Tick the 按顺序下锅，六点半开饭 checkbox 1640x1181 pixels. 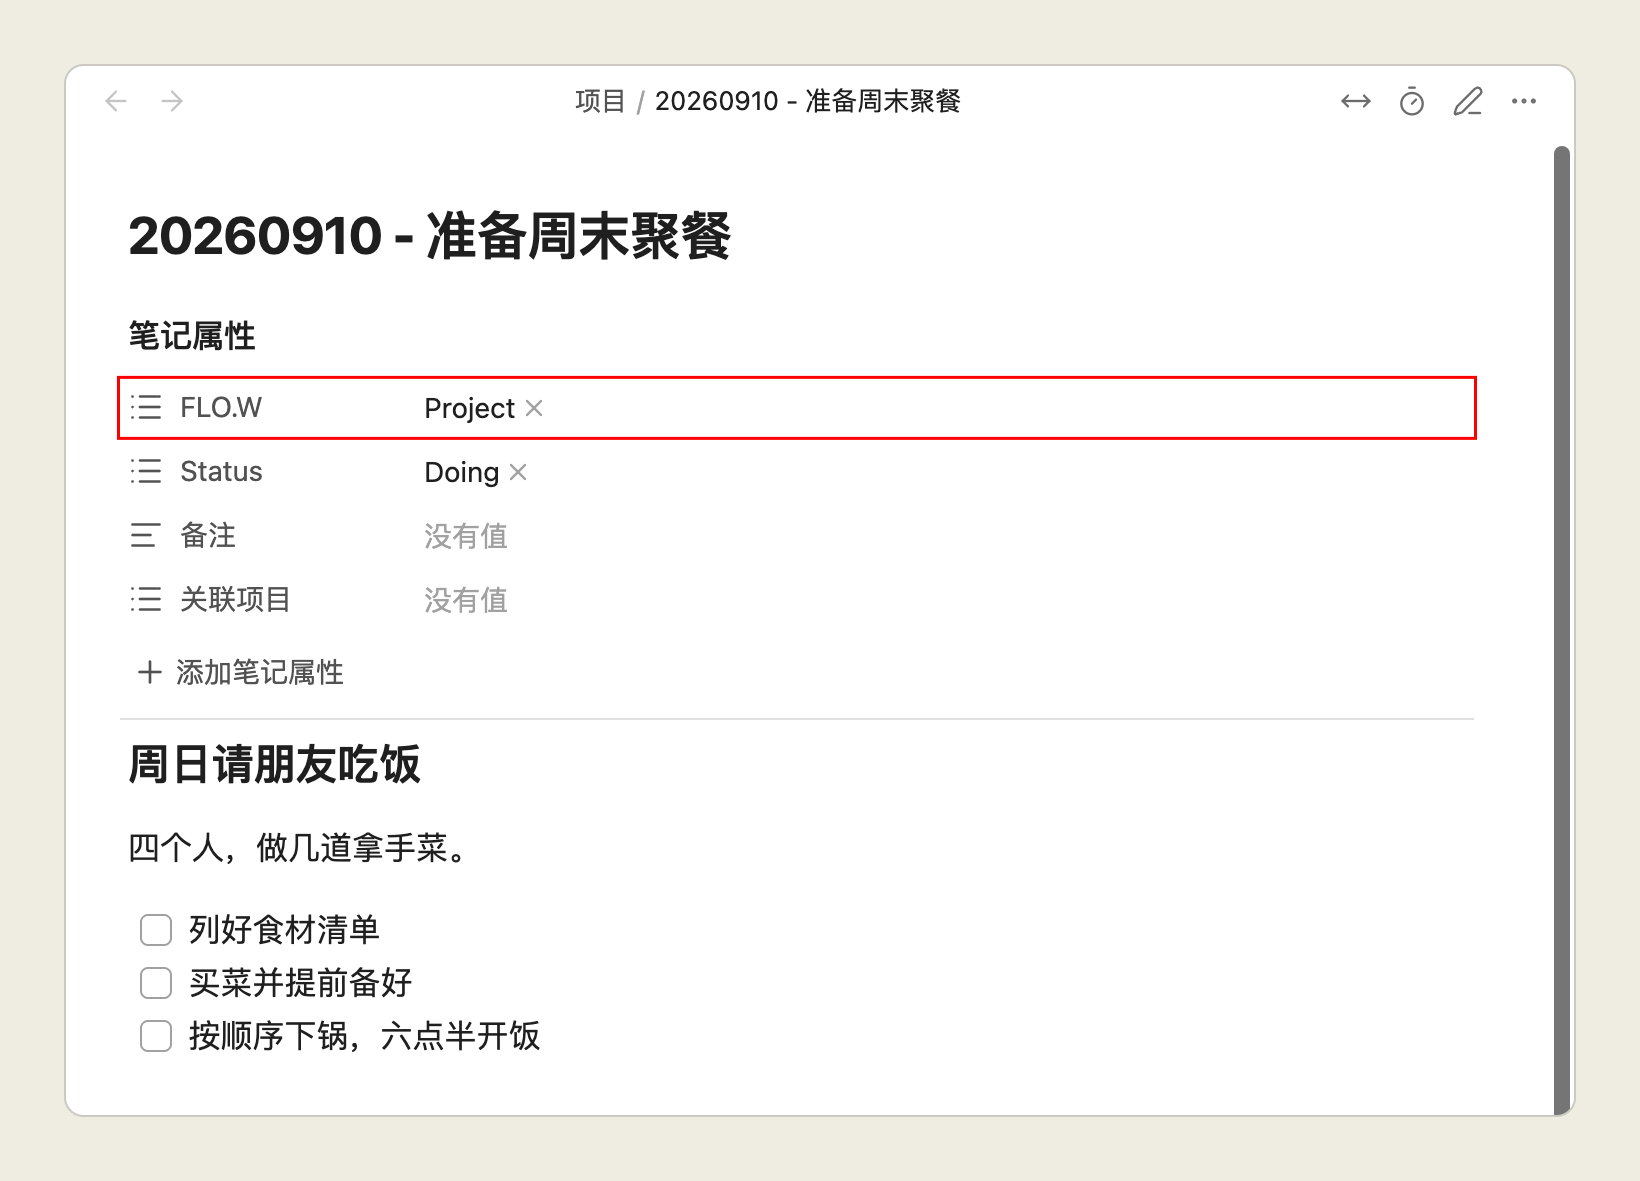(x=156, y=1036)
